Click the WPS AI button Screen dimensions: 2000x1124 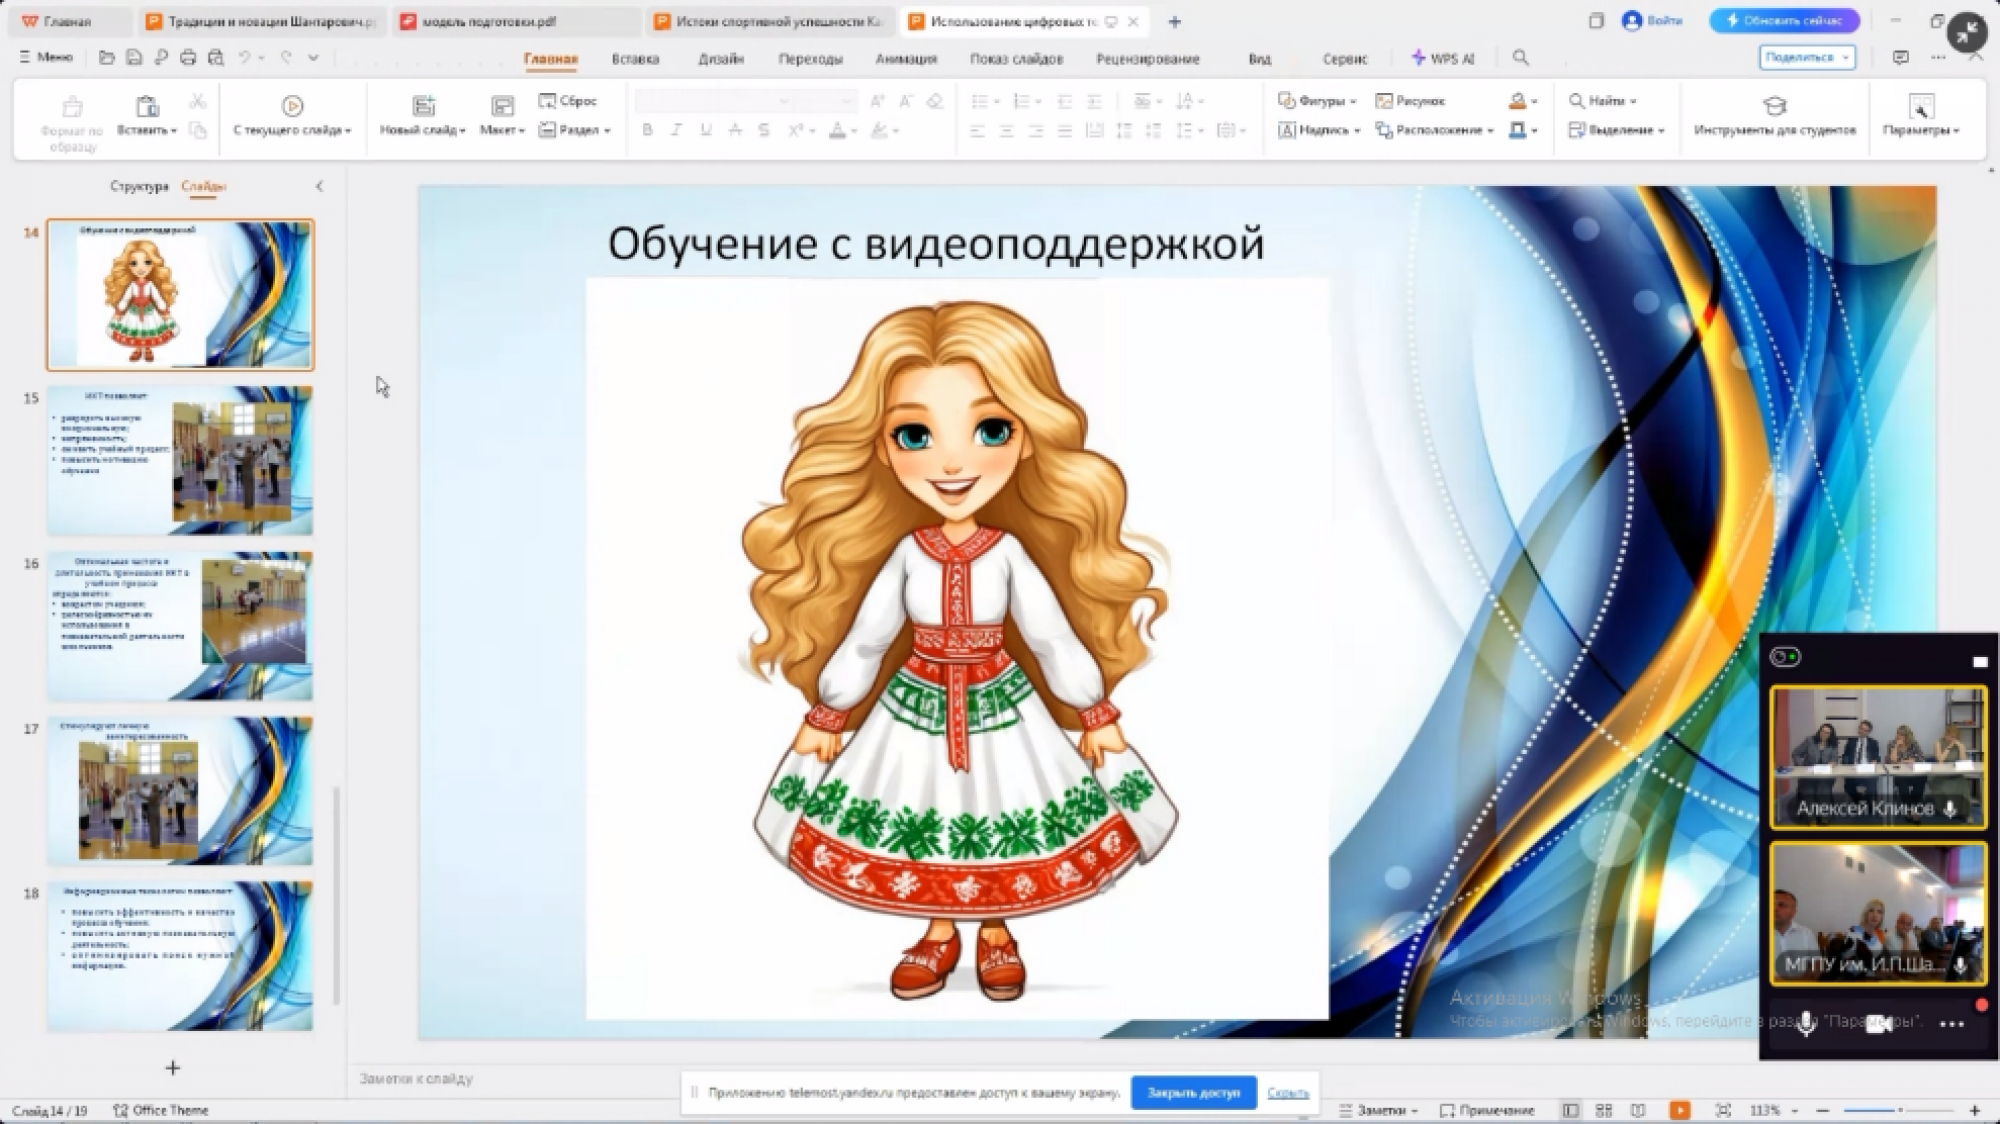coord(1442,58)
